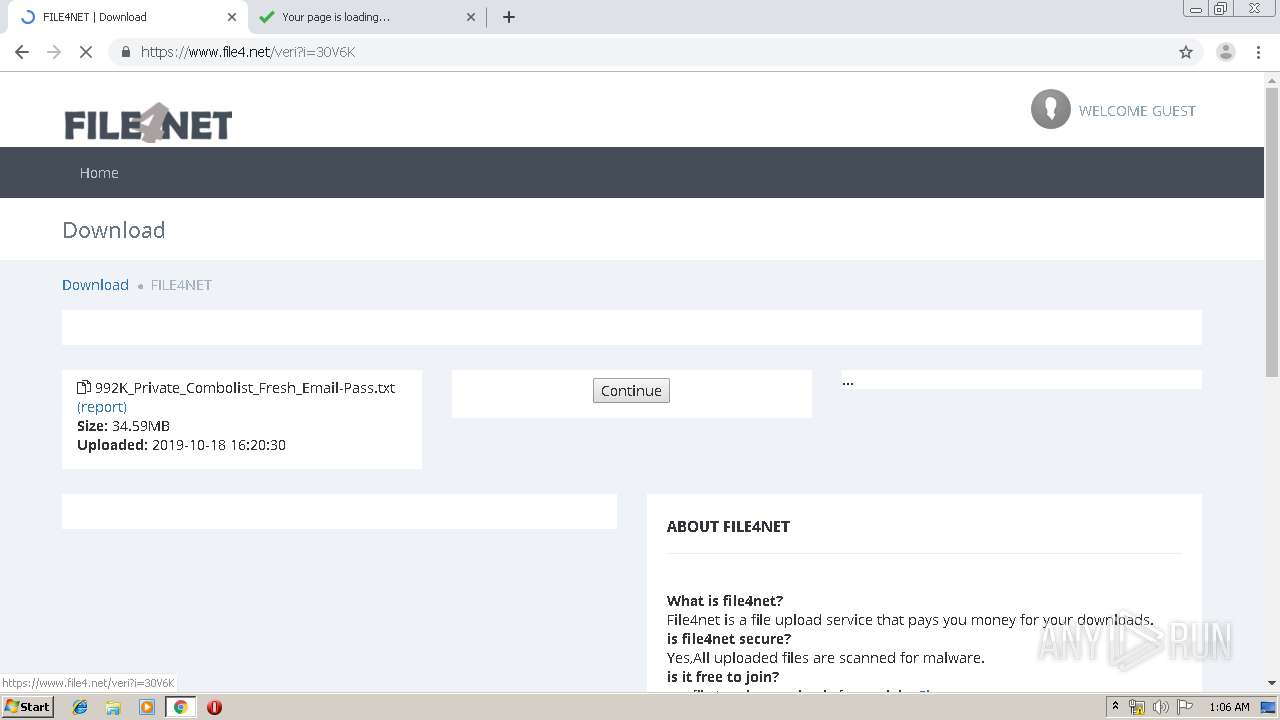
Task: Select the FILE4NET | Download tab
Action: click(127, 17)
